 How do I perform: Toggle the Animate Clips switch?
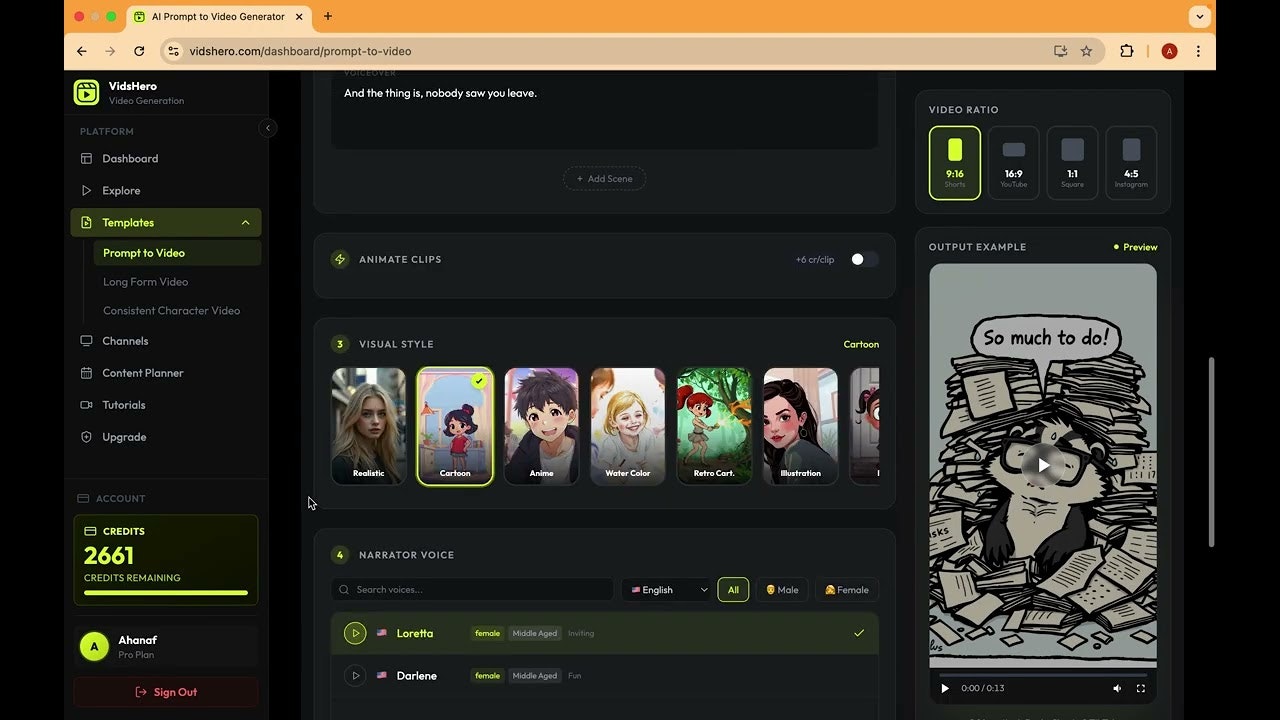864,259
